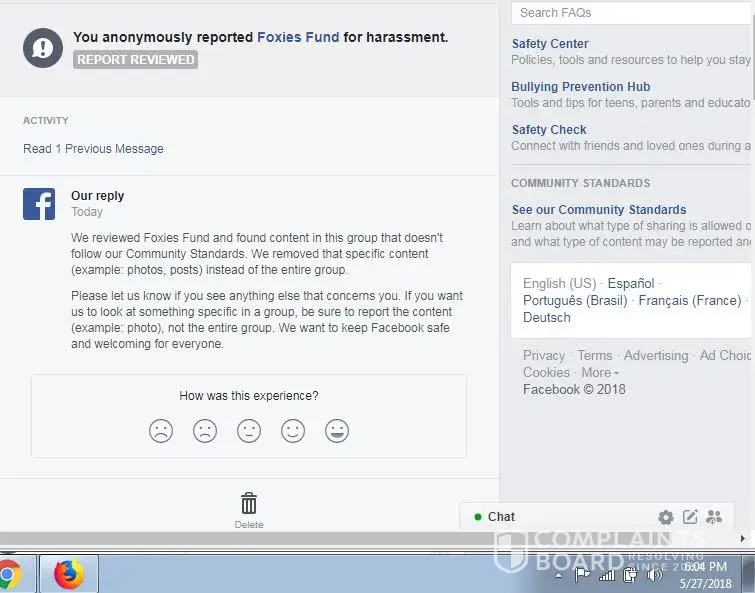Open the Safety Center link
This screenshot has width=755, height=593.
[550, 44]
